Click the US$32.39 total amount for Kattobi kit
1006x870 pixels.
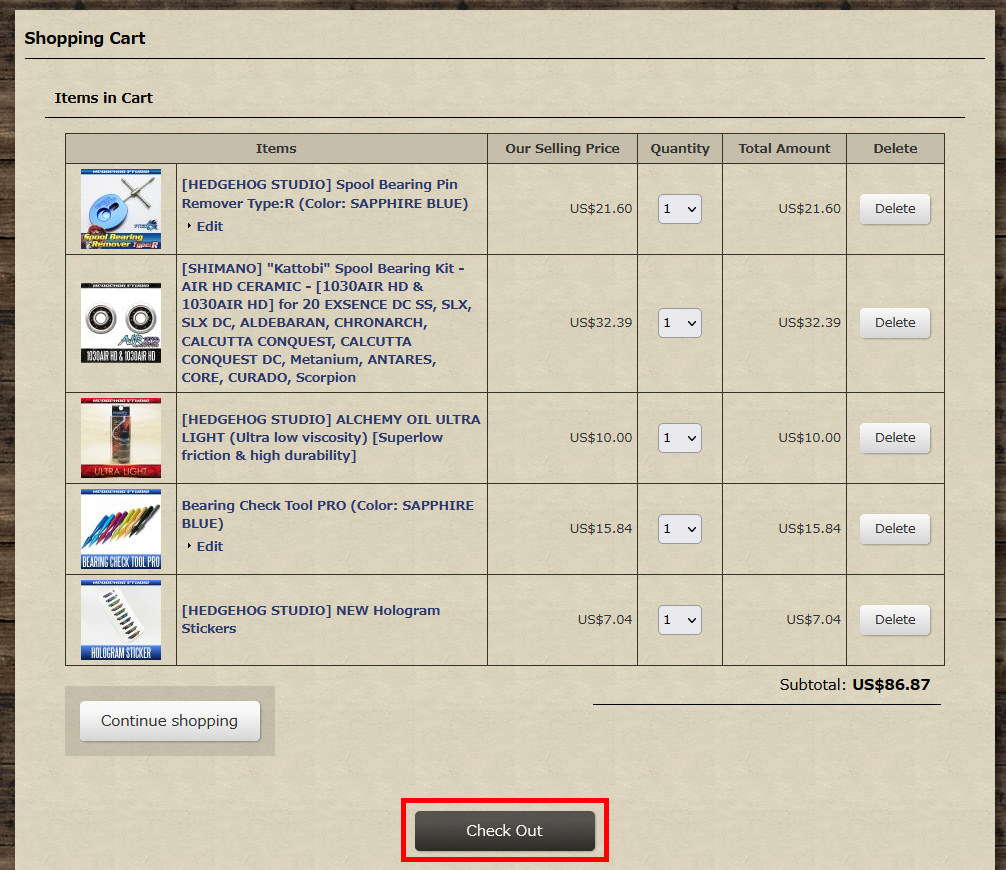click(x=809, y=323)
